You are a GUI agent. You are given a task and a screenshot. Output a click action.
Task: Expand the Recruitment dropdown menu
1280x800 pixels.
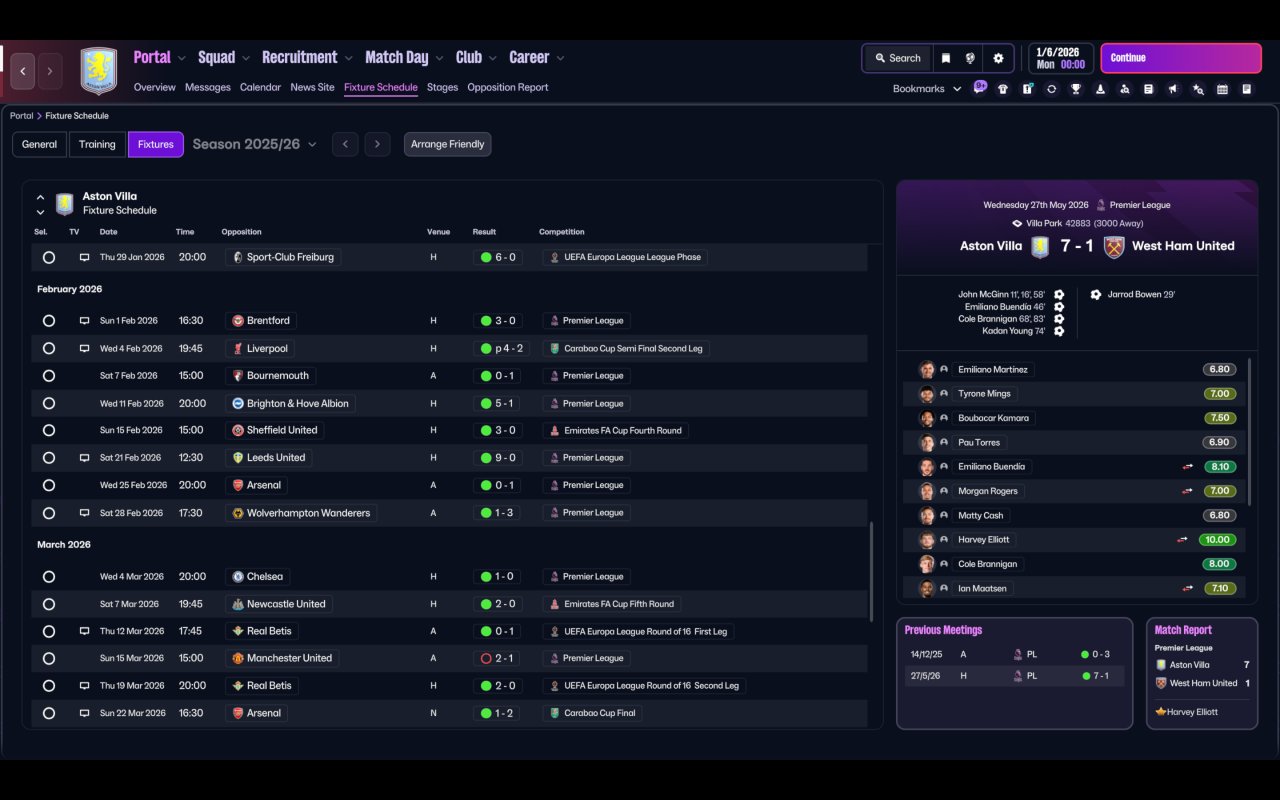pyautogui.click(x=308, y=58)
